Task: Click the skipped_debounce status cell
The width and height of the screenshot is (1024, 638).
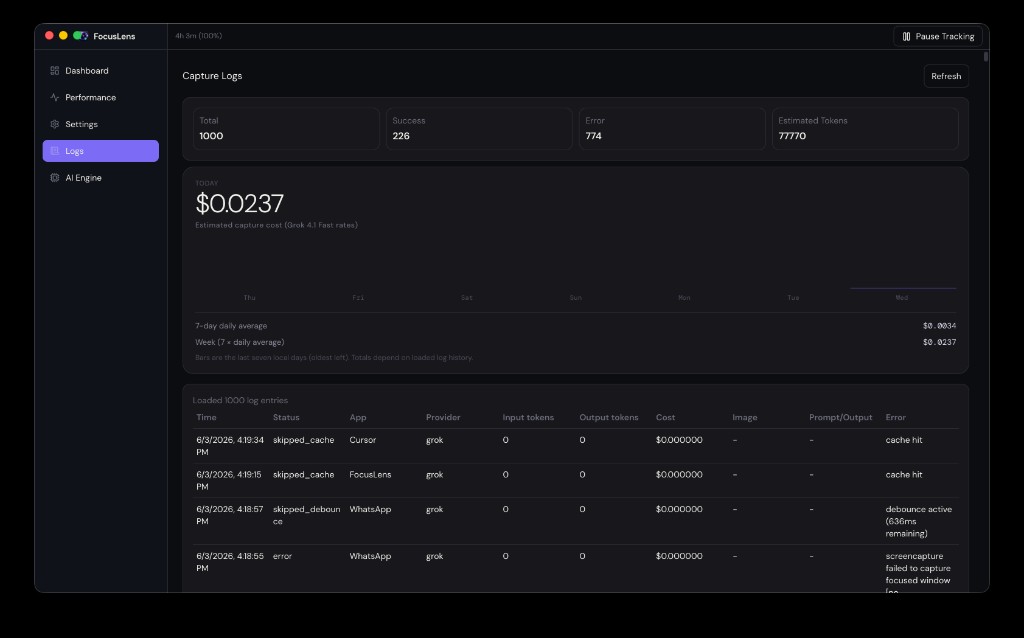Action: tap(306, 515)
